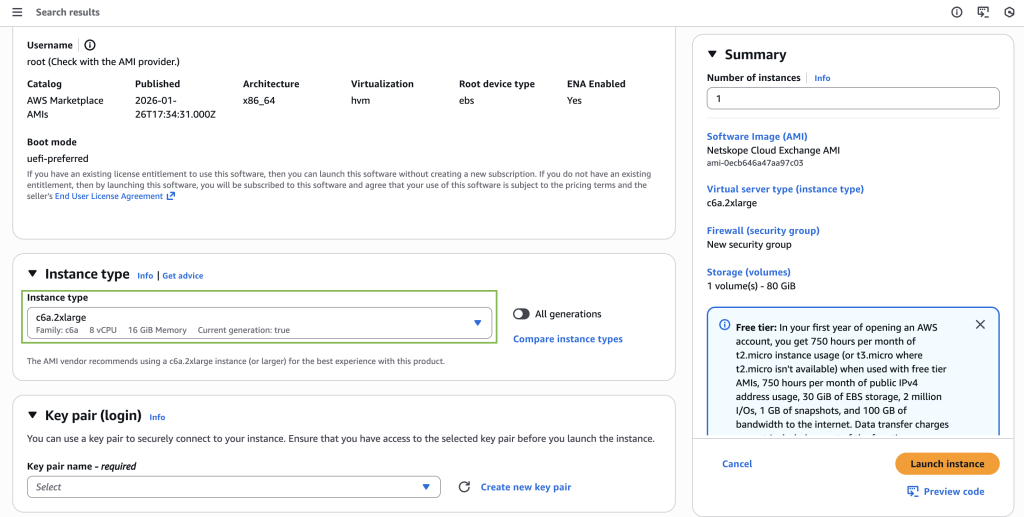The height and width of the screenshot is (517, 1024).
Task: Click the 'hvm' virtualization value
Action: click(x=359, y=101)
